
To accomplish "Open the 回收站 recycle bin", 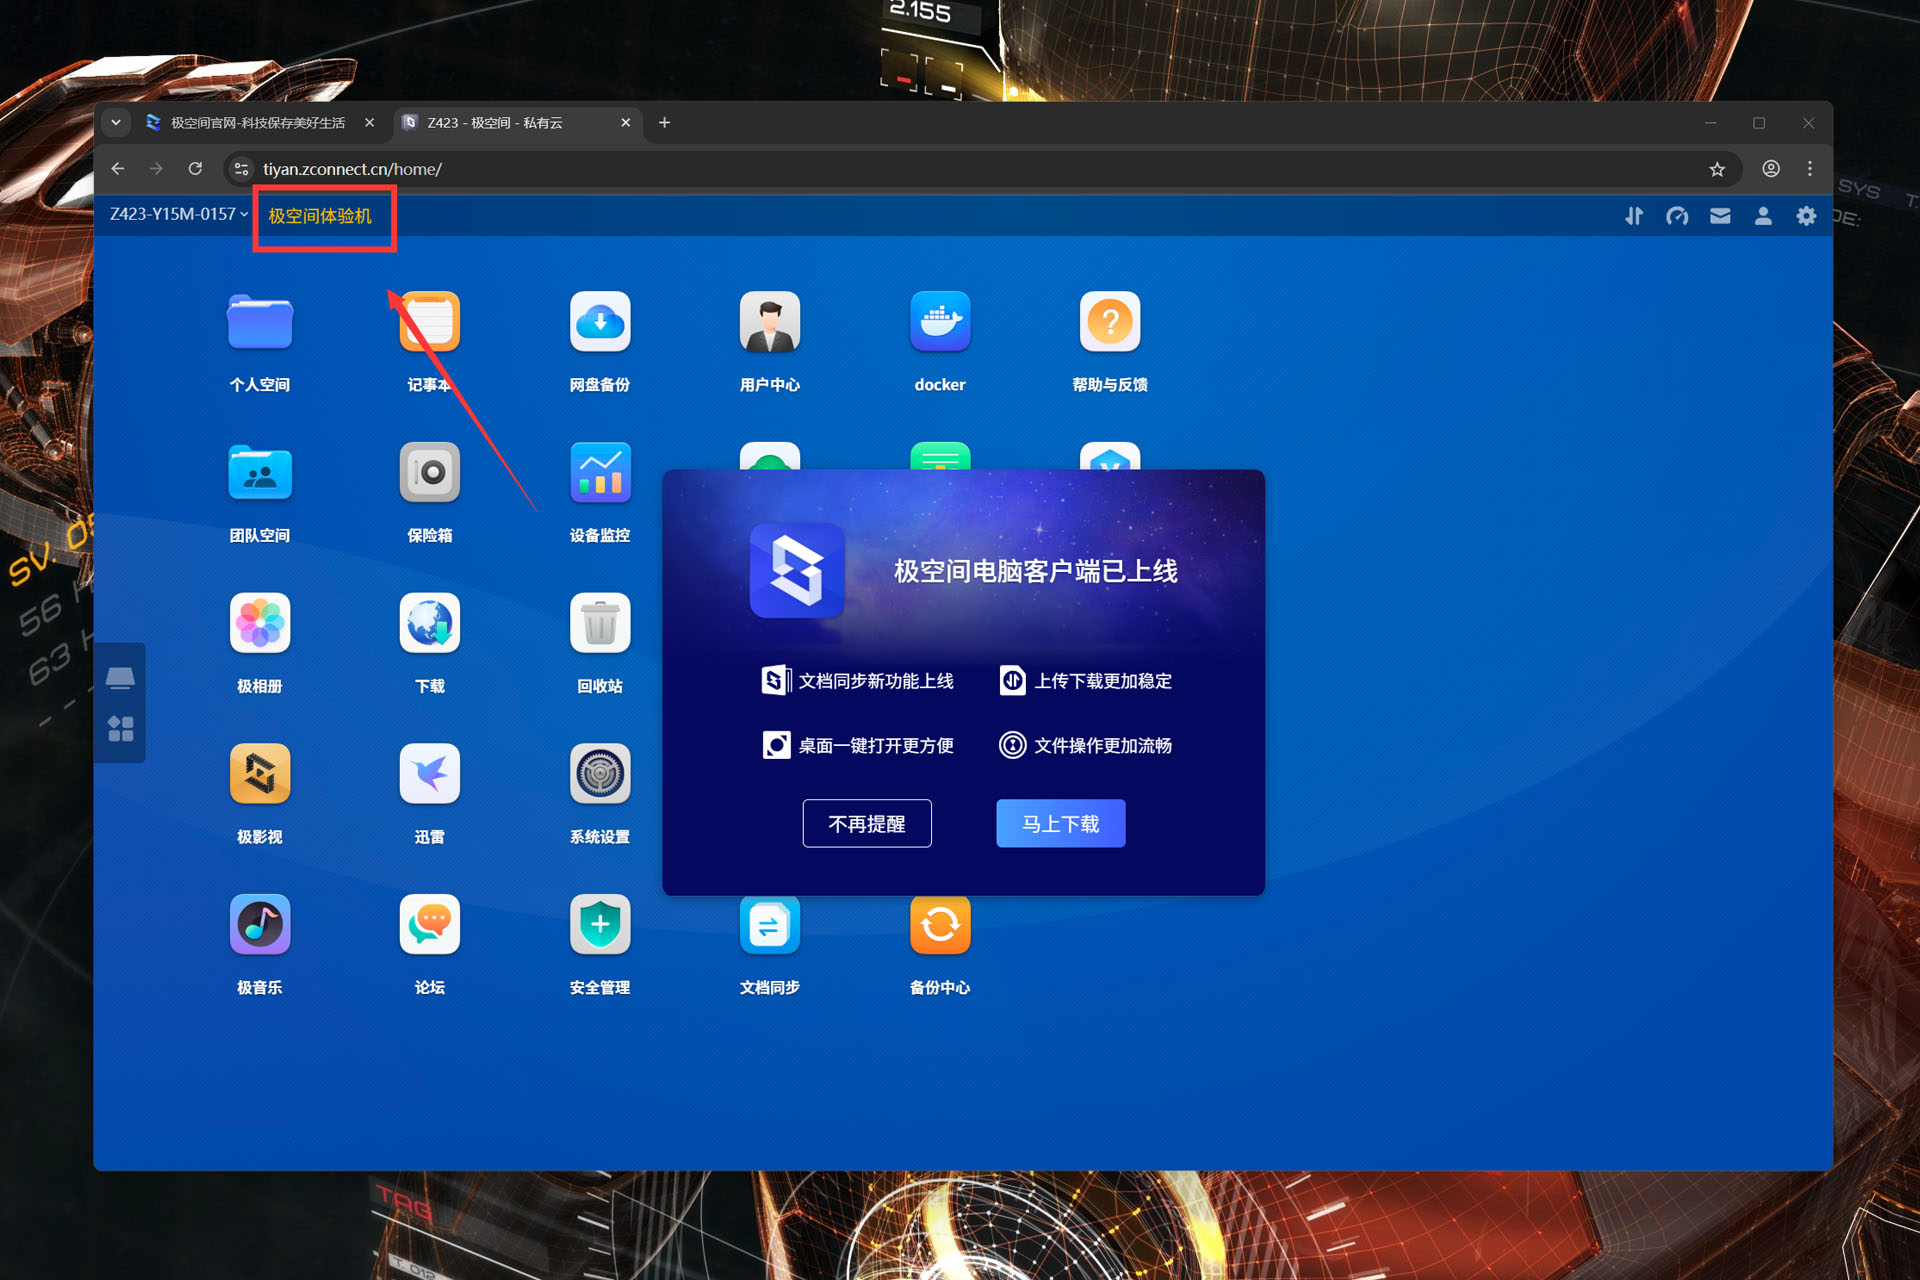I will click(600, 623).
